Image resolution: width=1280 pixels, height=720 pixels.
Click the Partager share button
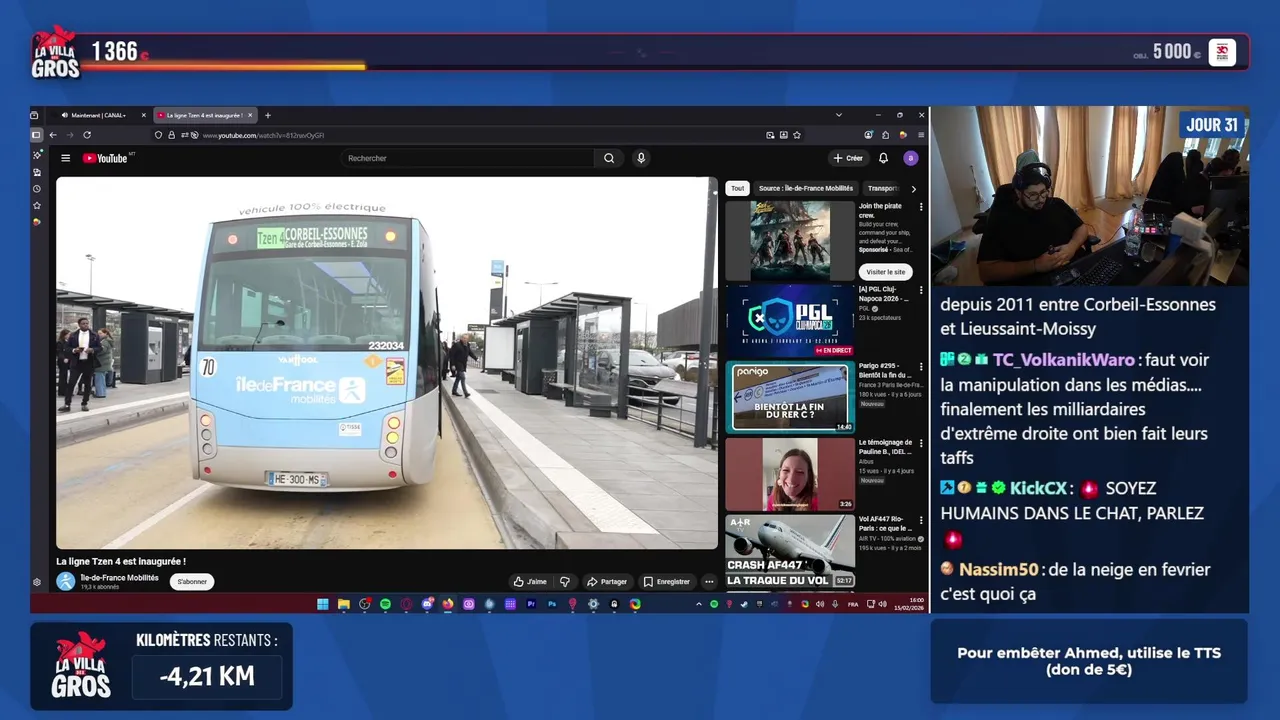607,581
